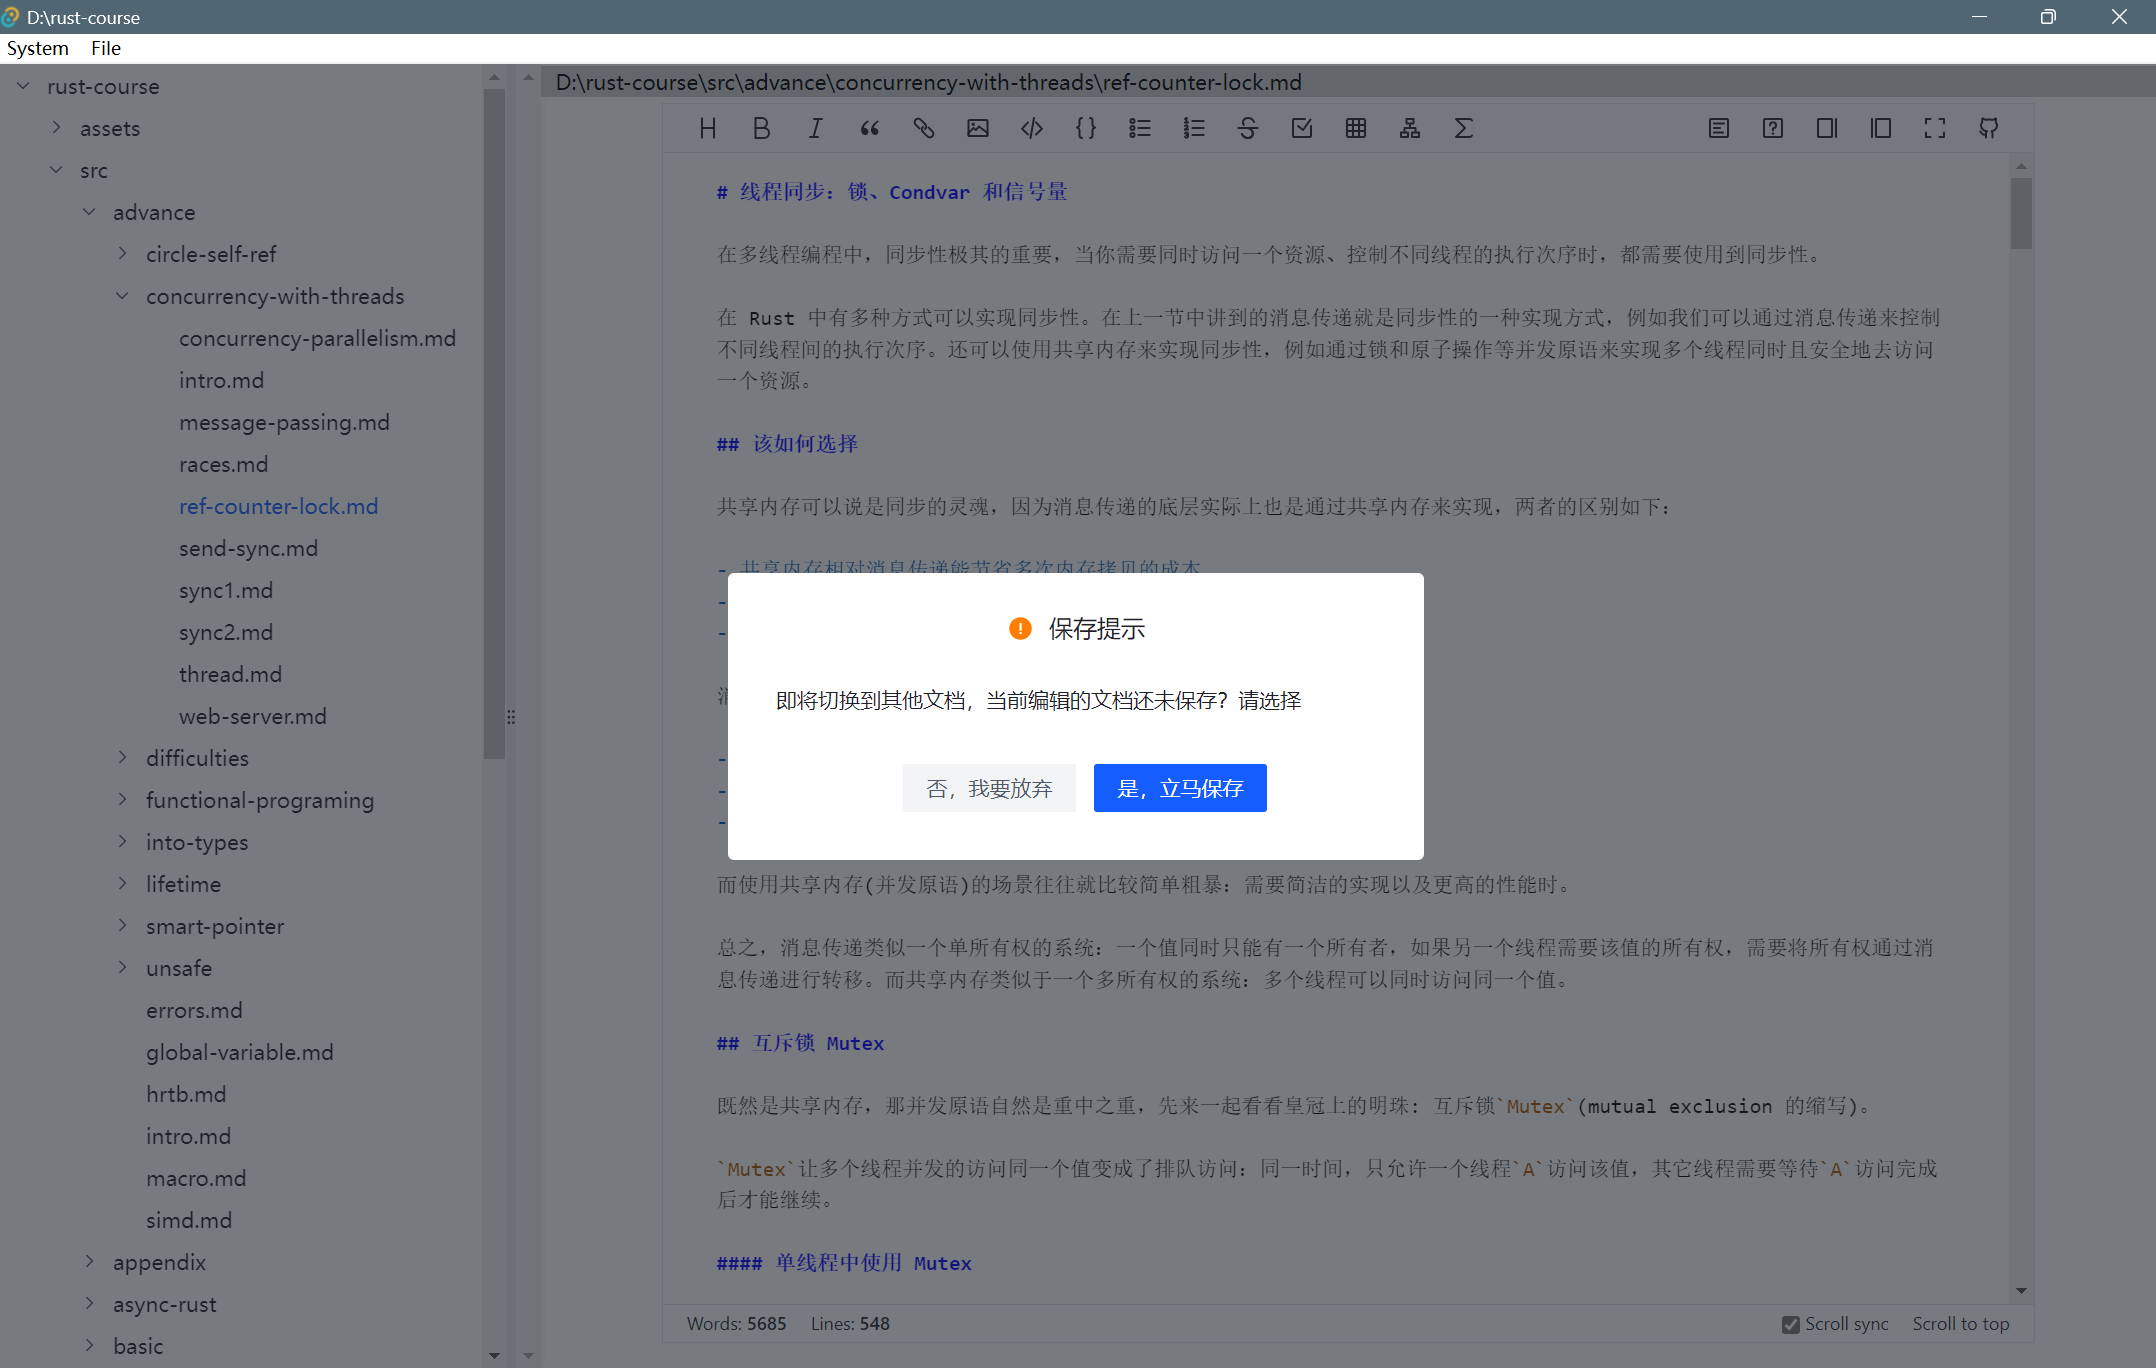Insert a hyperlink via the link icon
Viewport: 2156px width, 1368px height.
tap(923, 128)
